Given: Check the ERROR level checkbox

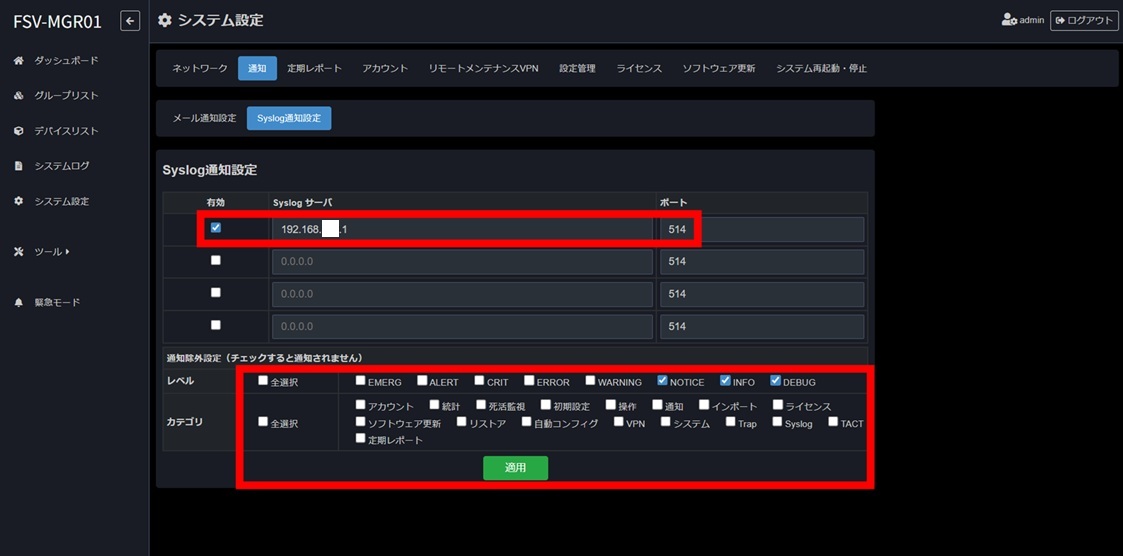Looking at the screenshot, I should 529,381.
